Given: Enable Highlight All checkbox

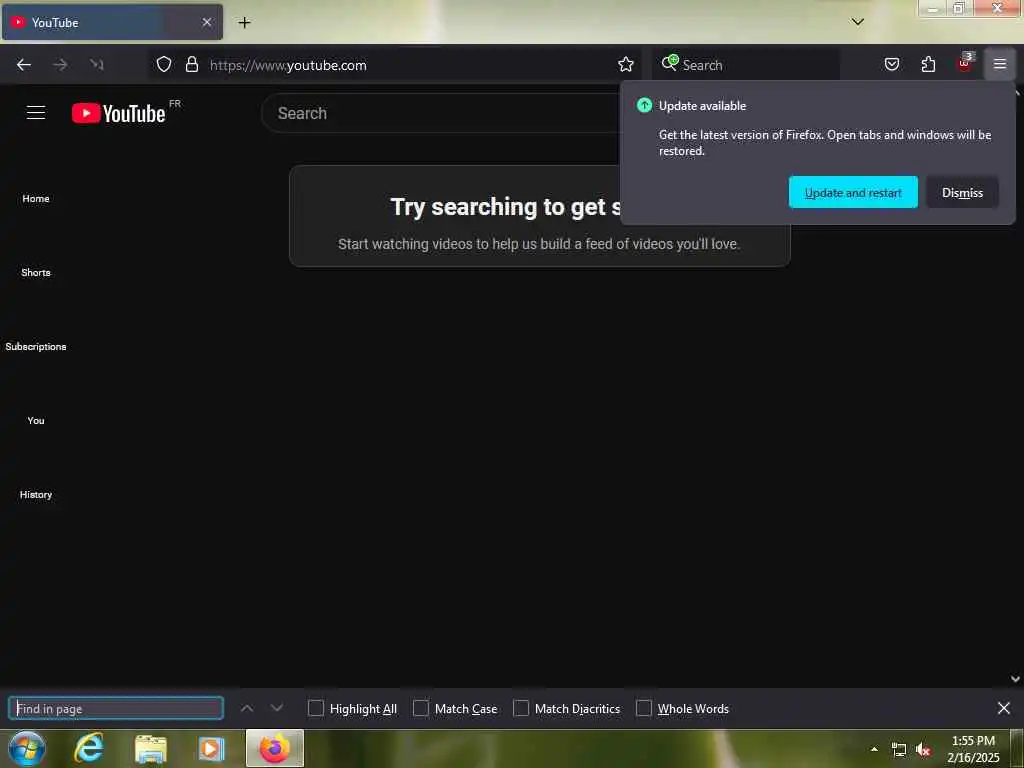Looking at the screenshot, I should coord(315,708).
